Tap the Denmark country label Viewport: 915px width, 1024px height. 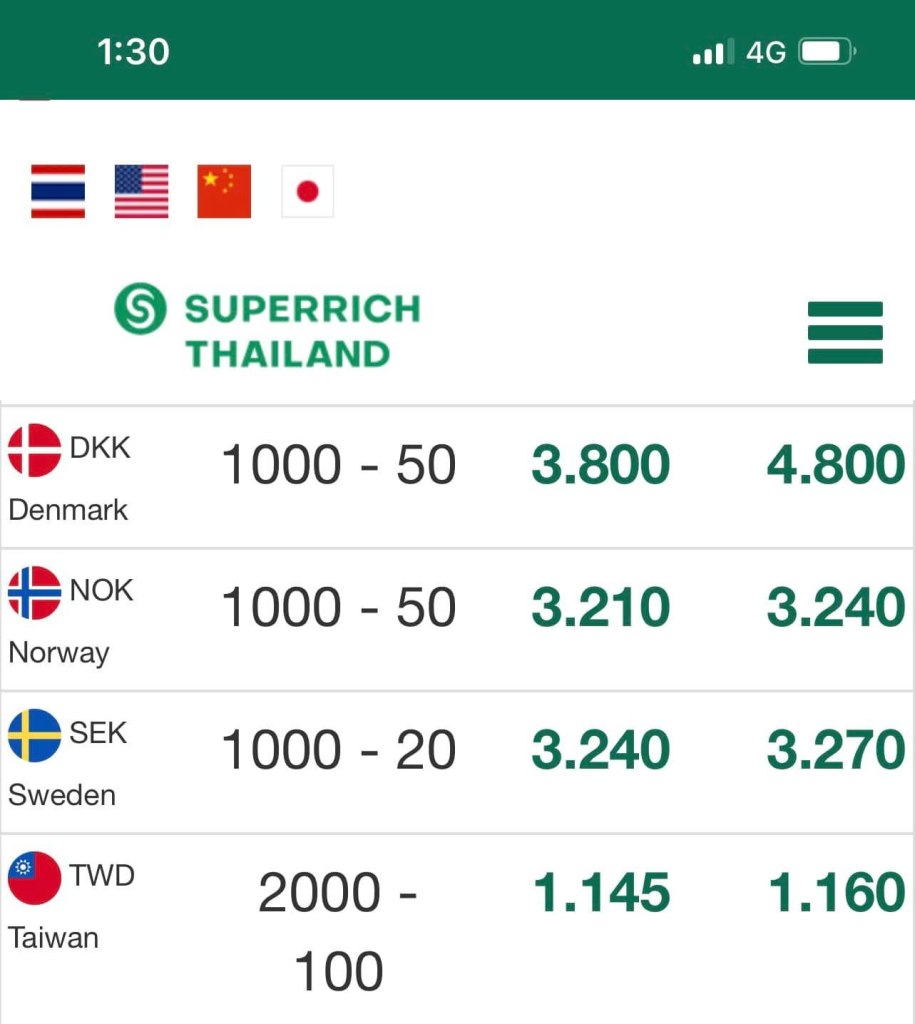pyautogui.click(x=68, y=510)
